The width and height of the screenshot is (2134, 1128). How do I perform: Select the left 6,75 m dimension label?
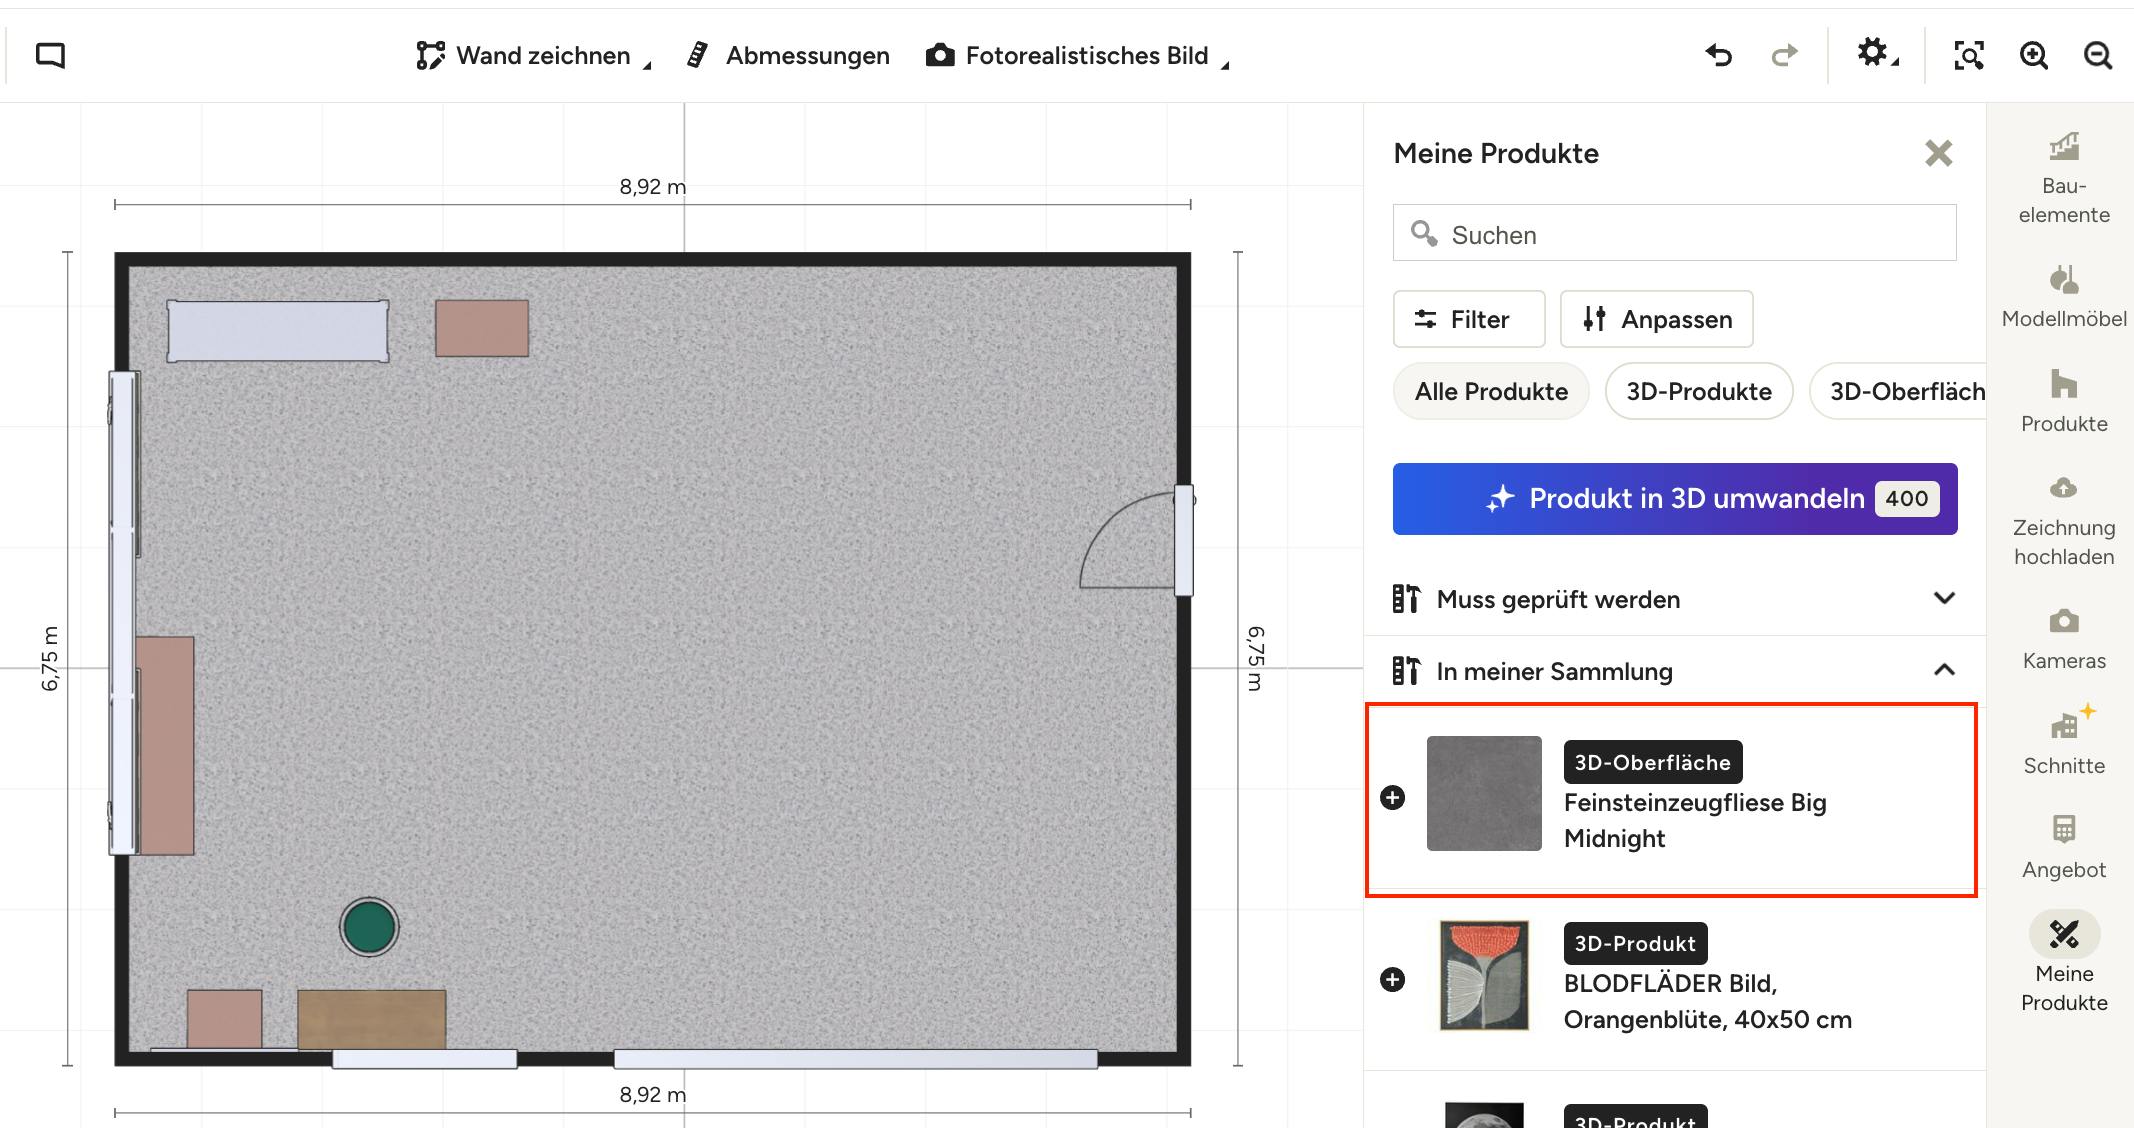(50, 659)
